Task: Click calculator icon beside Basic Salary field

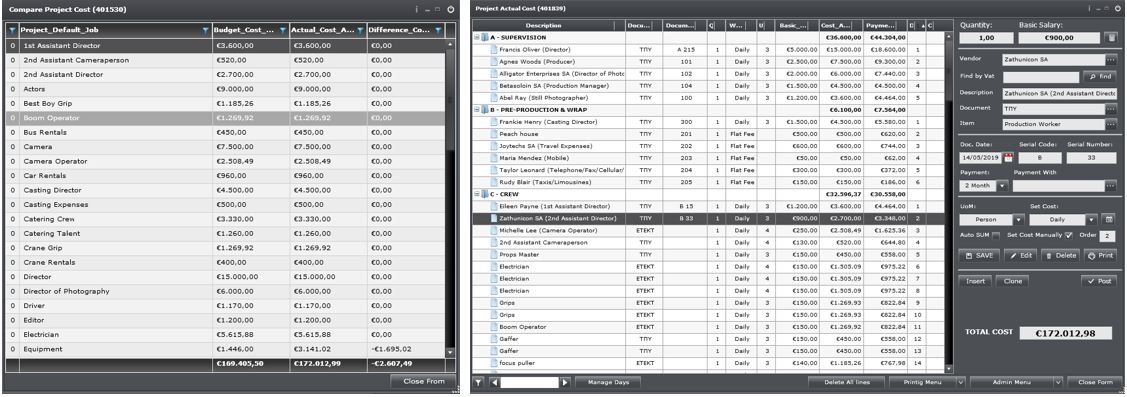Action: coord(1111,38)
